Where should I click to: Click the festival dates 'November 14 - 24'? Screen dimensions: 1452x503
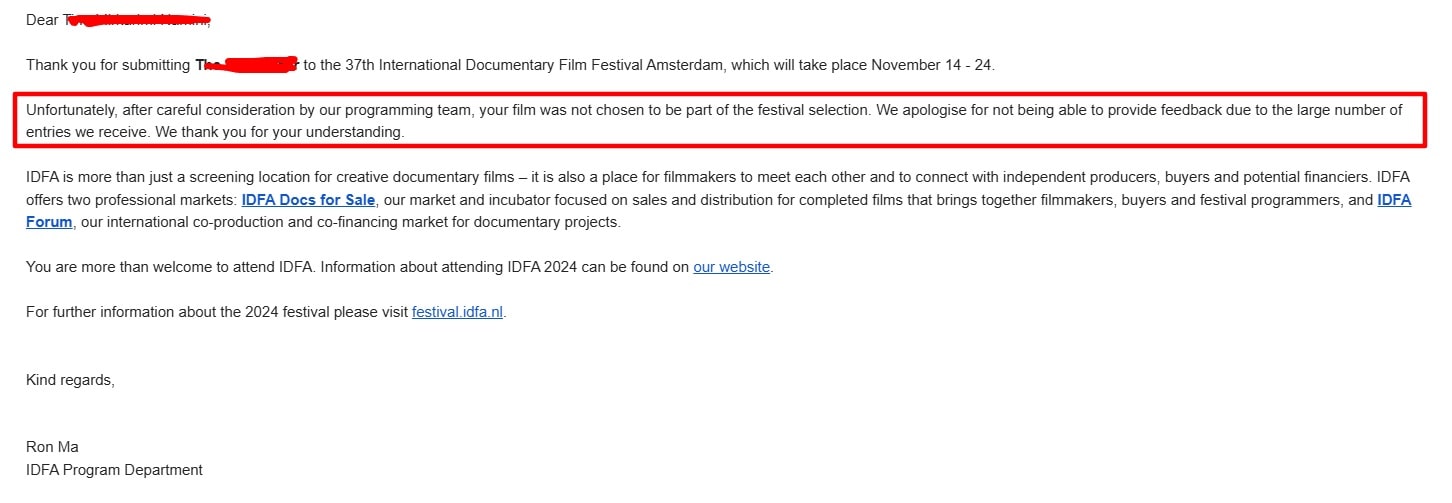tap(931, 65)
